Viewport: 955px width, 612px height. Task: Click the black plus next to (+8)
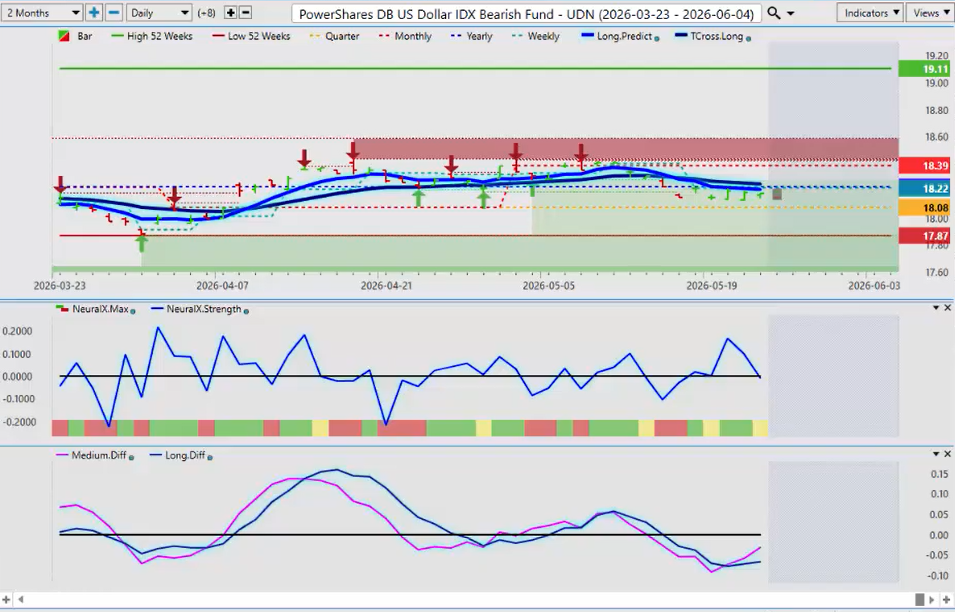[231, 12]
